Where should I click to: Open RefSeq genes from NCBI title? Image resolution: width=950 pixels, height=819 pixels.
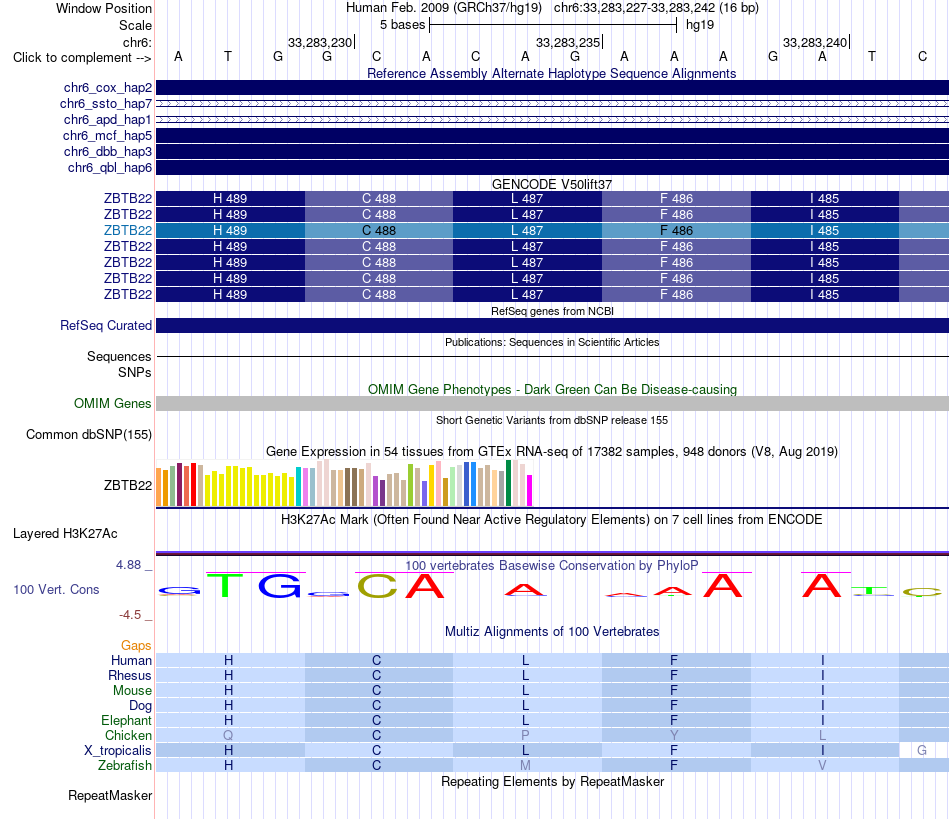tap(552, 311)
